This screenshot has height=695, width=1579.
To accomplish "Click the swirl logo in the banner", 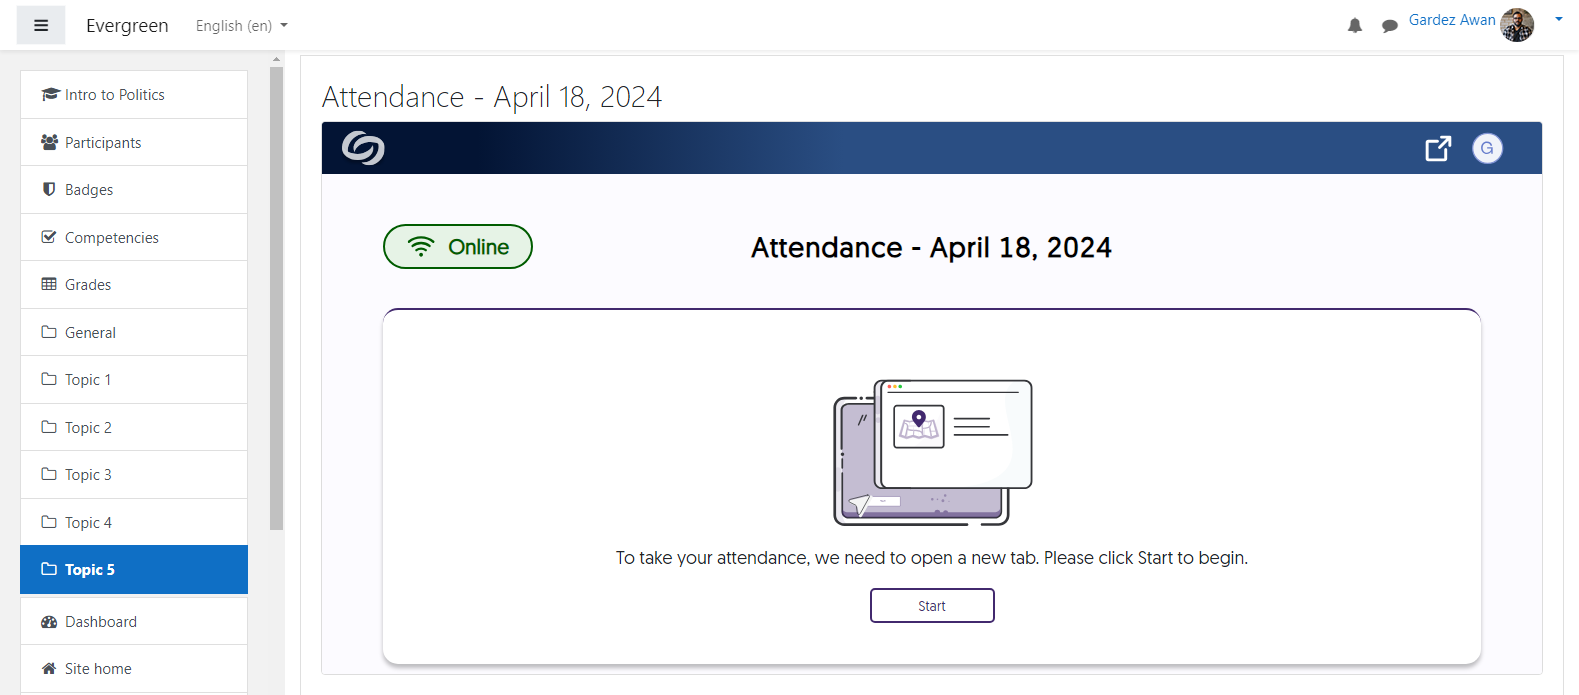I will tap(363, 148).
